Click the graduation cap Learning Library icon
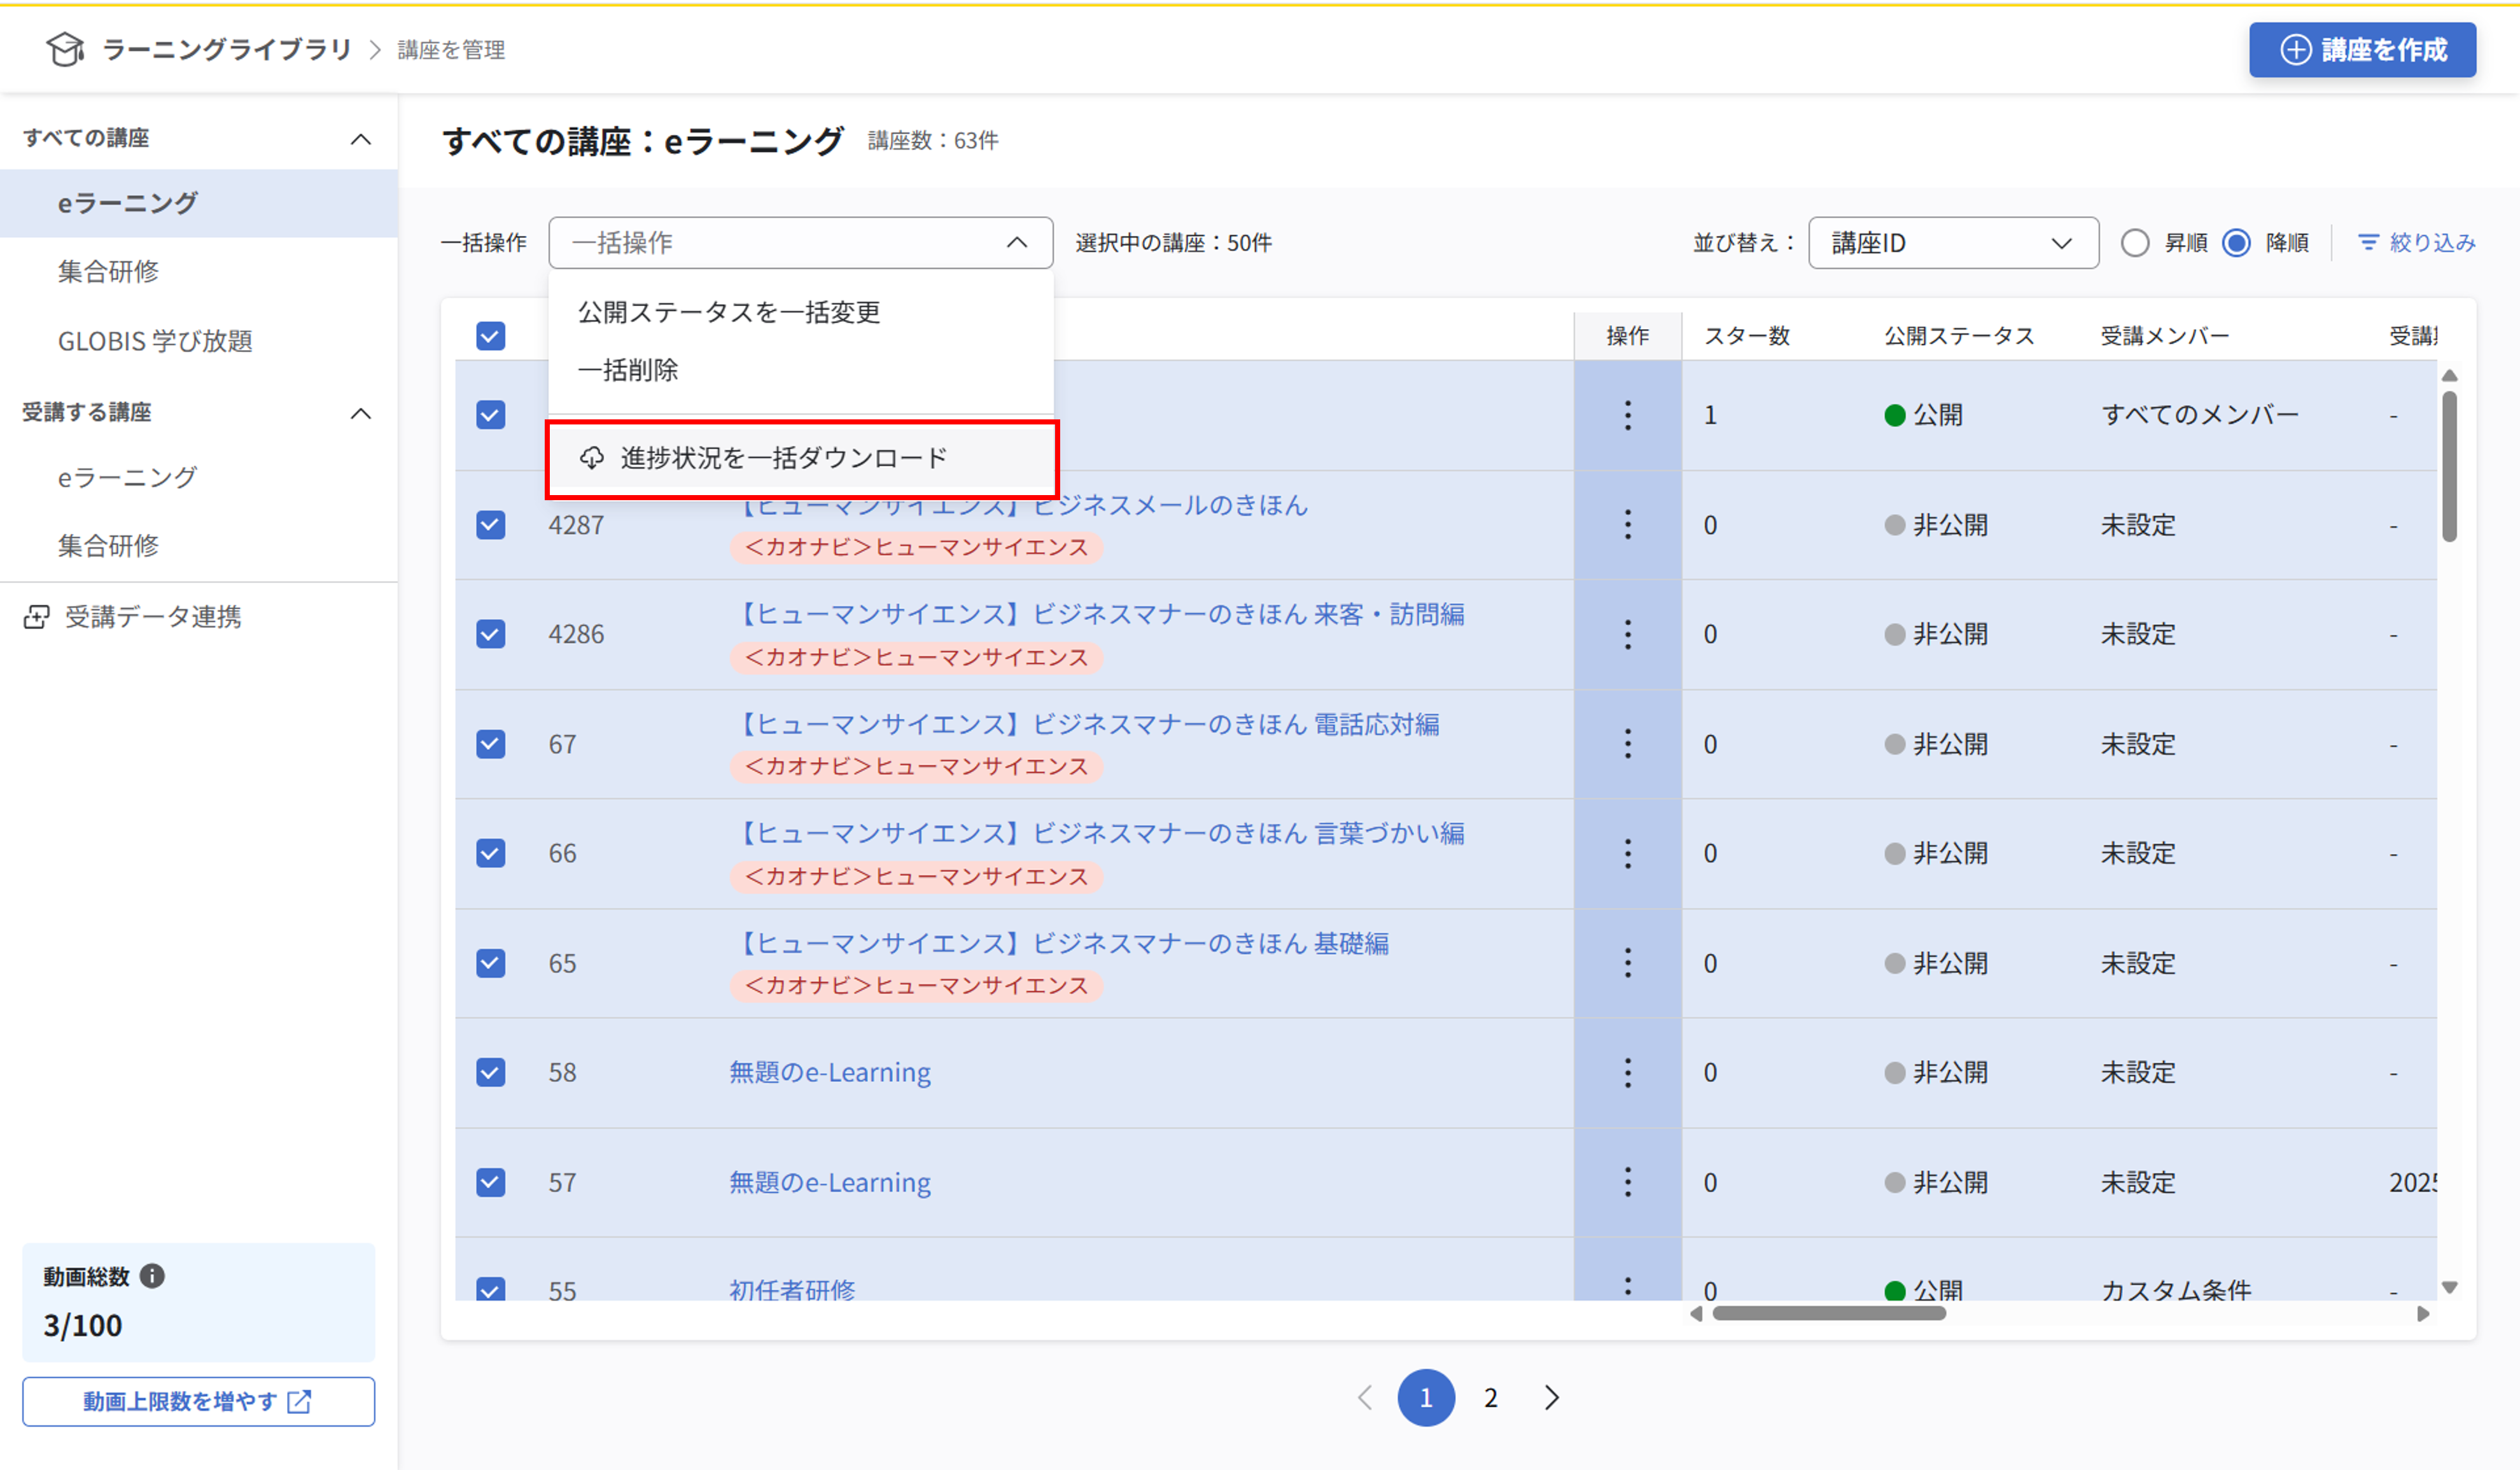The height and width of the screenshot is (1470, 2520). 66,49
